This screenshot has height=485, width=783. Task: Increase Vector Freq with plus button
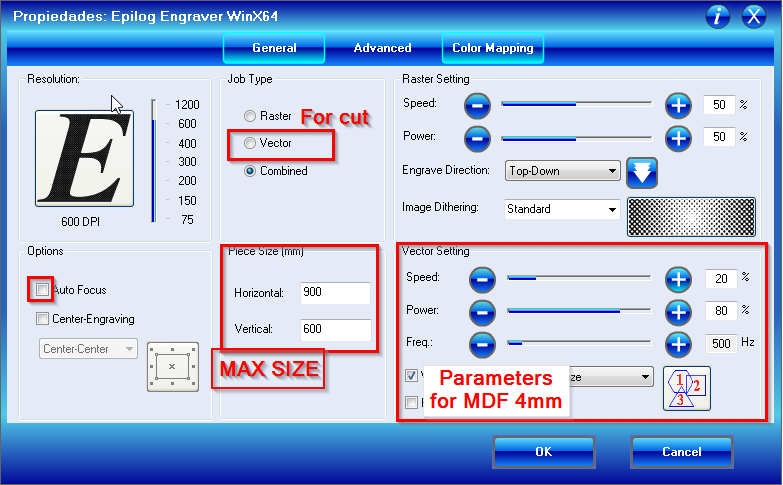(x=678, y=345)
